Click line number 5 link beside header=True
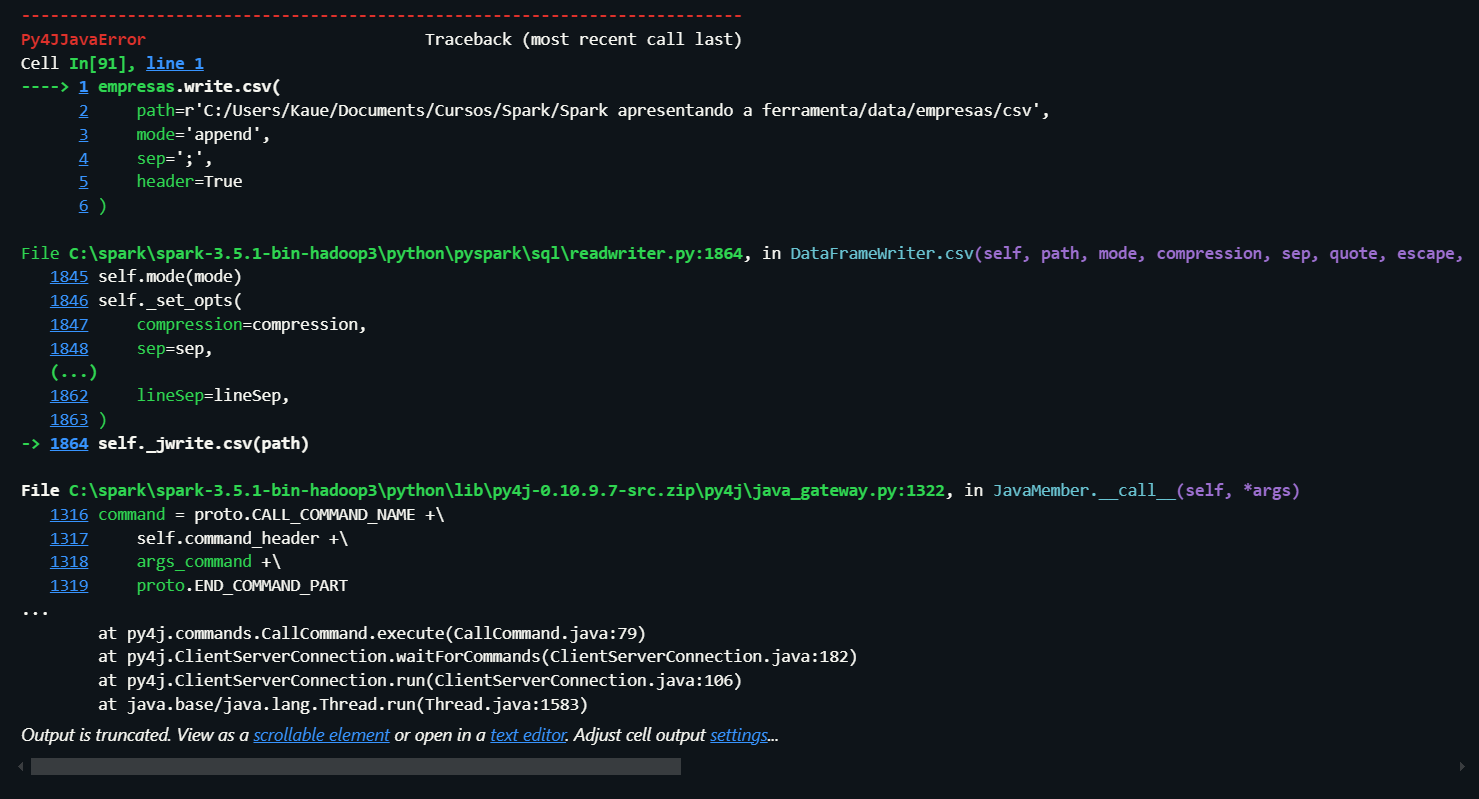 click(84, 181)
